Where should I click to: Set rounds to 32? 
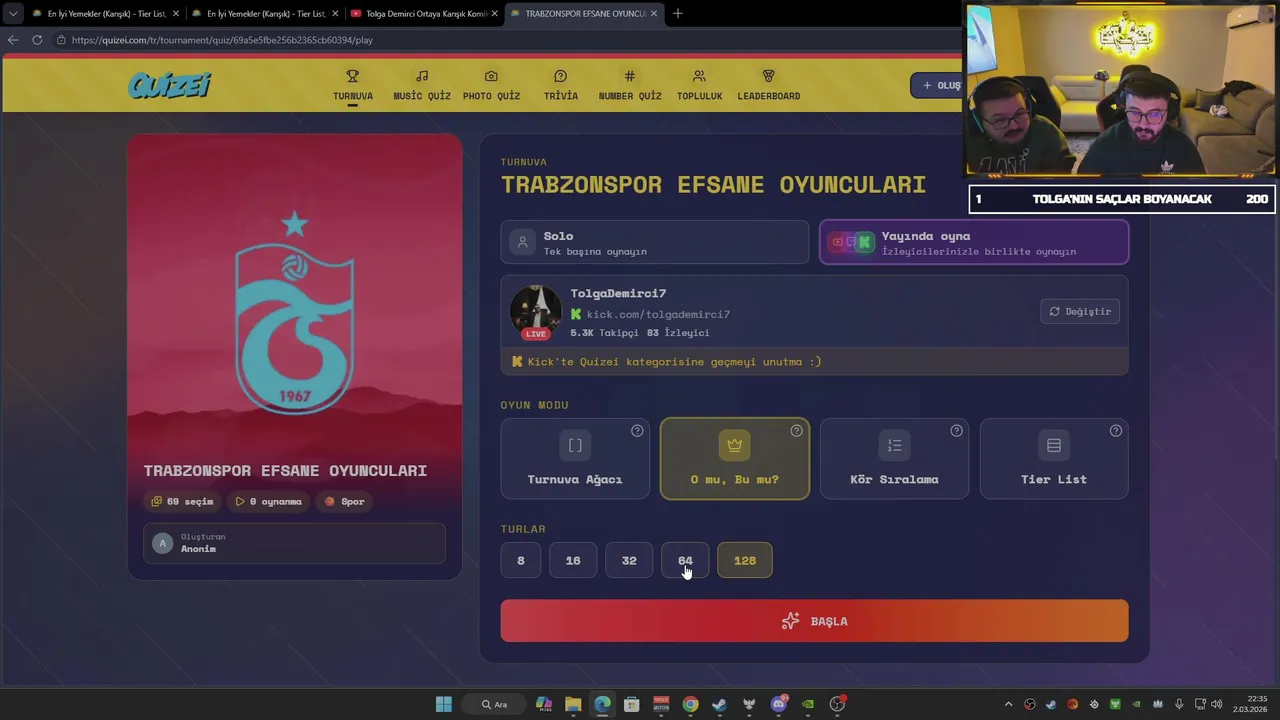tap(629, 560)
